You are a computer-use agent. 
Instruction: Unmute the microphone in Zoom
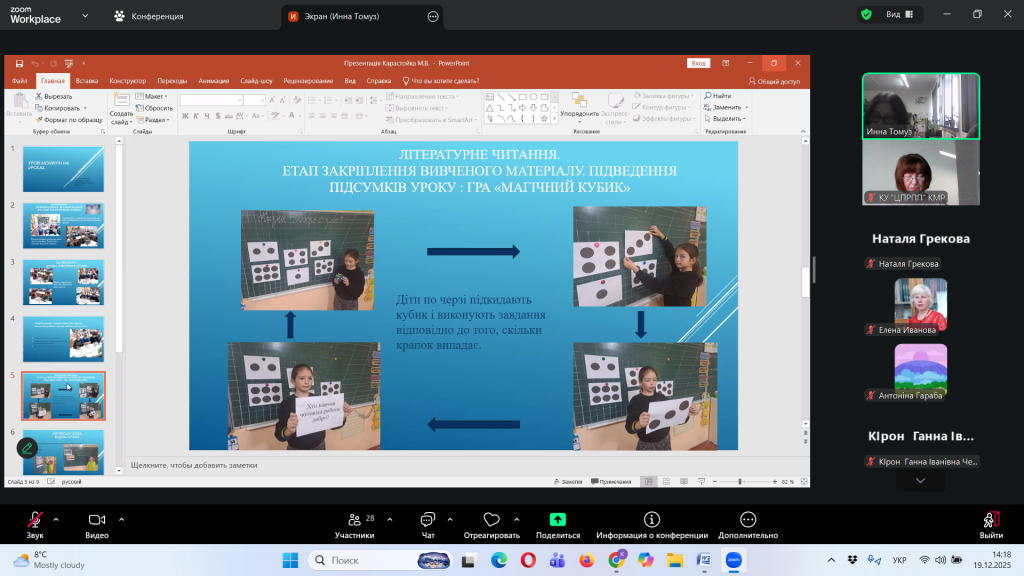(x=34, y=520)
